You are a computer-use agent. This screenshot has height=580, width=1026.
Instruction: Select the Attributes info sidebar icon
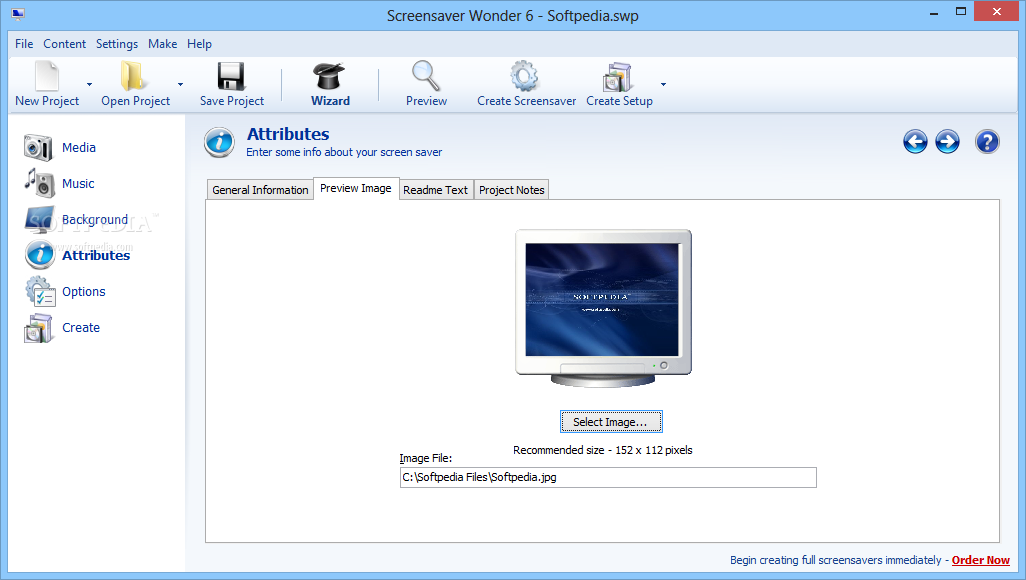(x=40, y=255)
